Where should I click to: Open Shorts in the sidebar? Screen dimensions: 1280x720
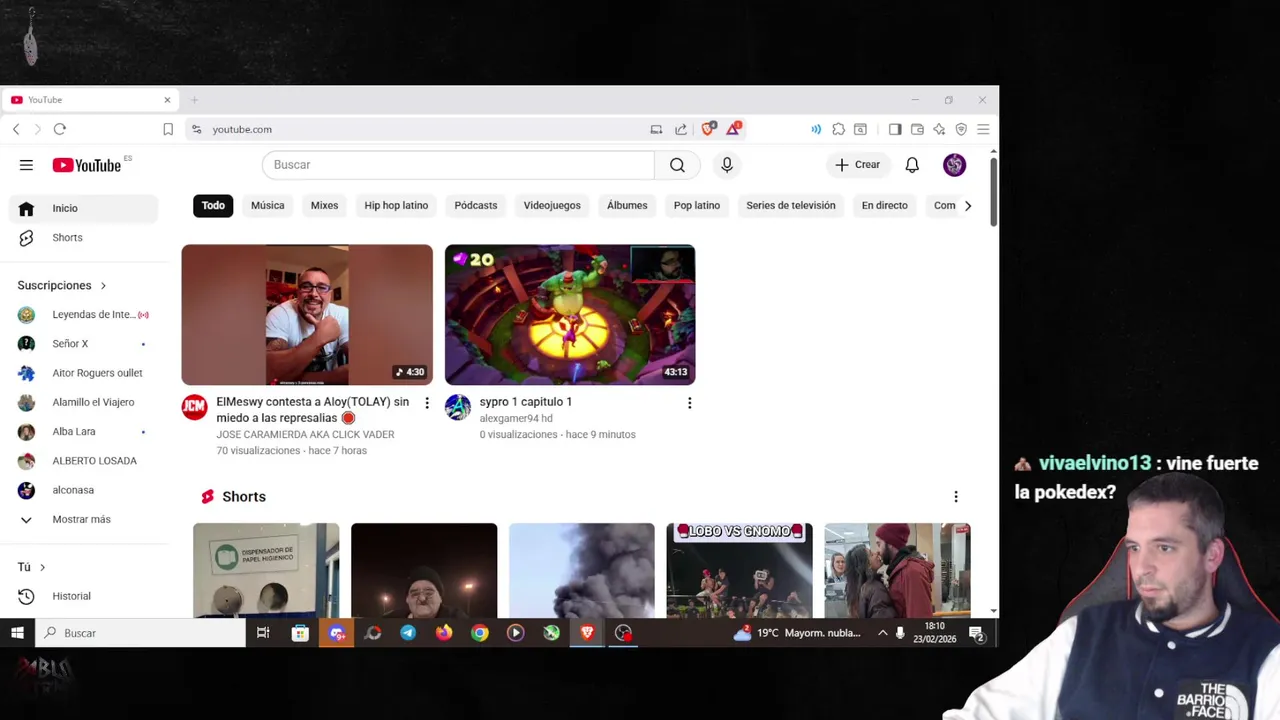(84, 237)
